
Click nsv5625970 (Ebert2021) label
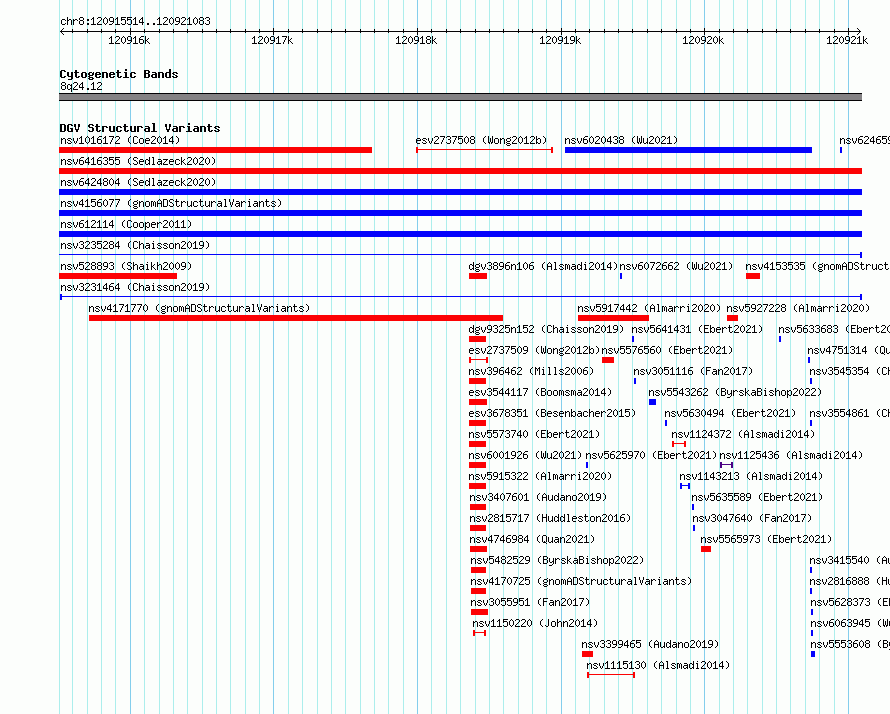652,455
